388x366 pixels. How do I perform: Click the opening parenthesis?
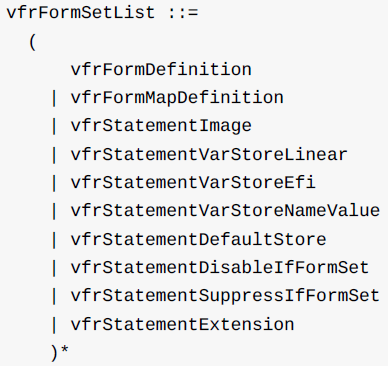tap(32, 42)
